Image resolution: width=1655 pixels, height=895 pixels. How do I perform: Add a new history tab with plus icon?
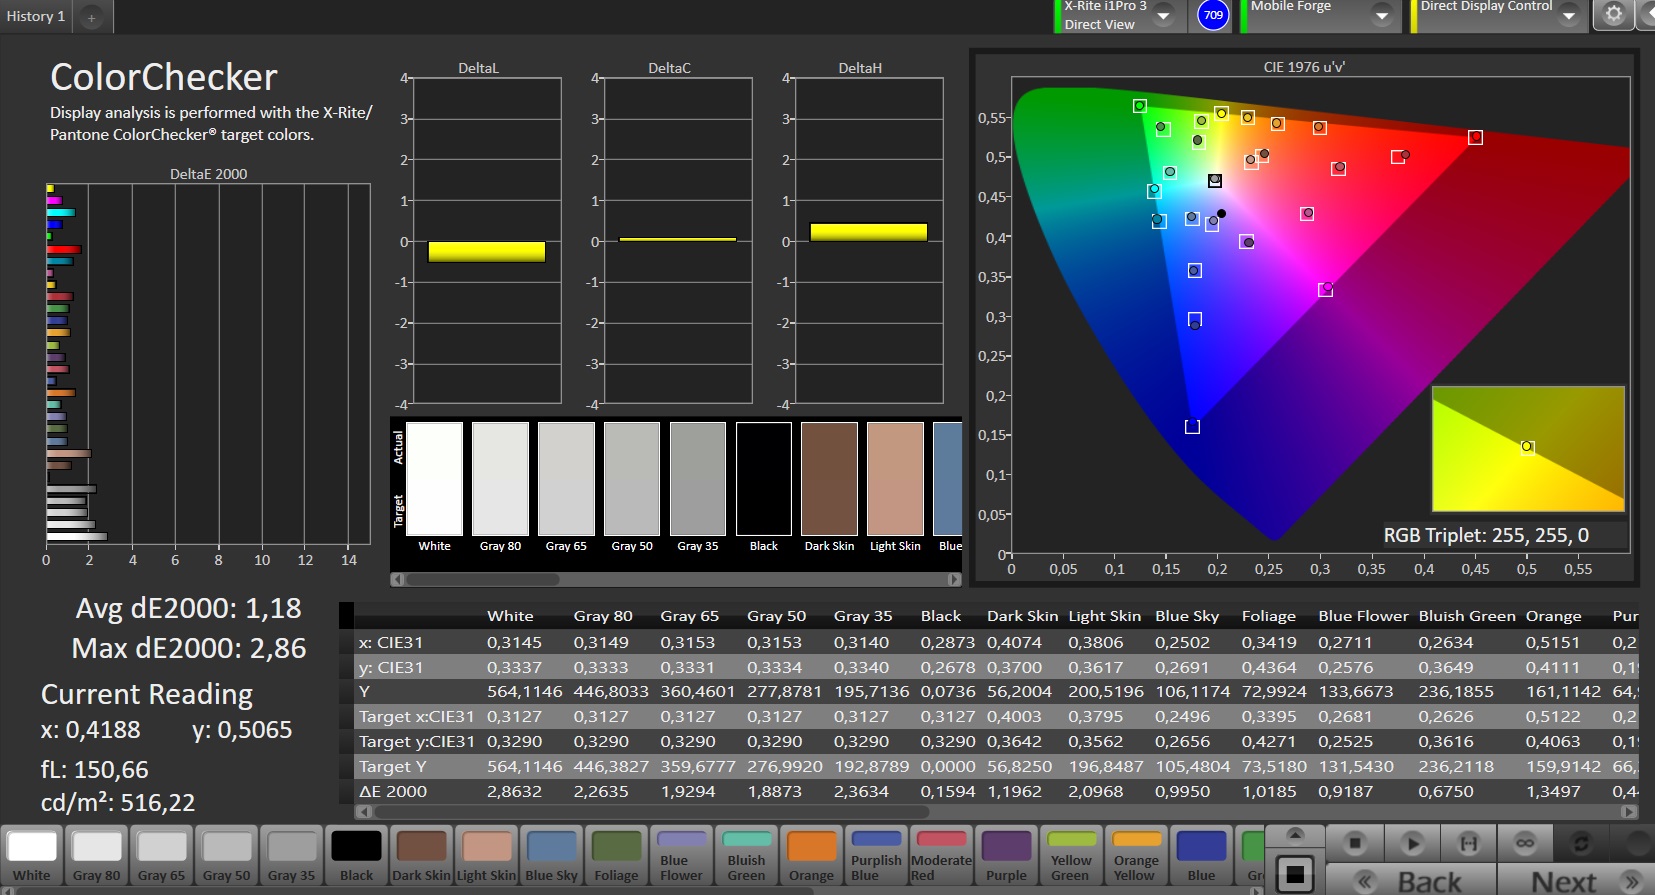coord(91,17)
